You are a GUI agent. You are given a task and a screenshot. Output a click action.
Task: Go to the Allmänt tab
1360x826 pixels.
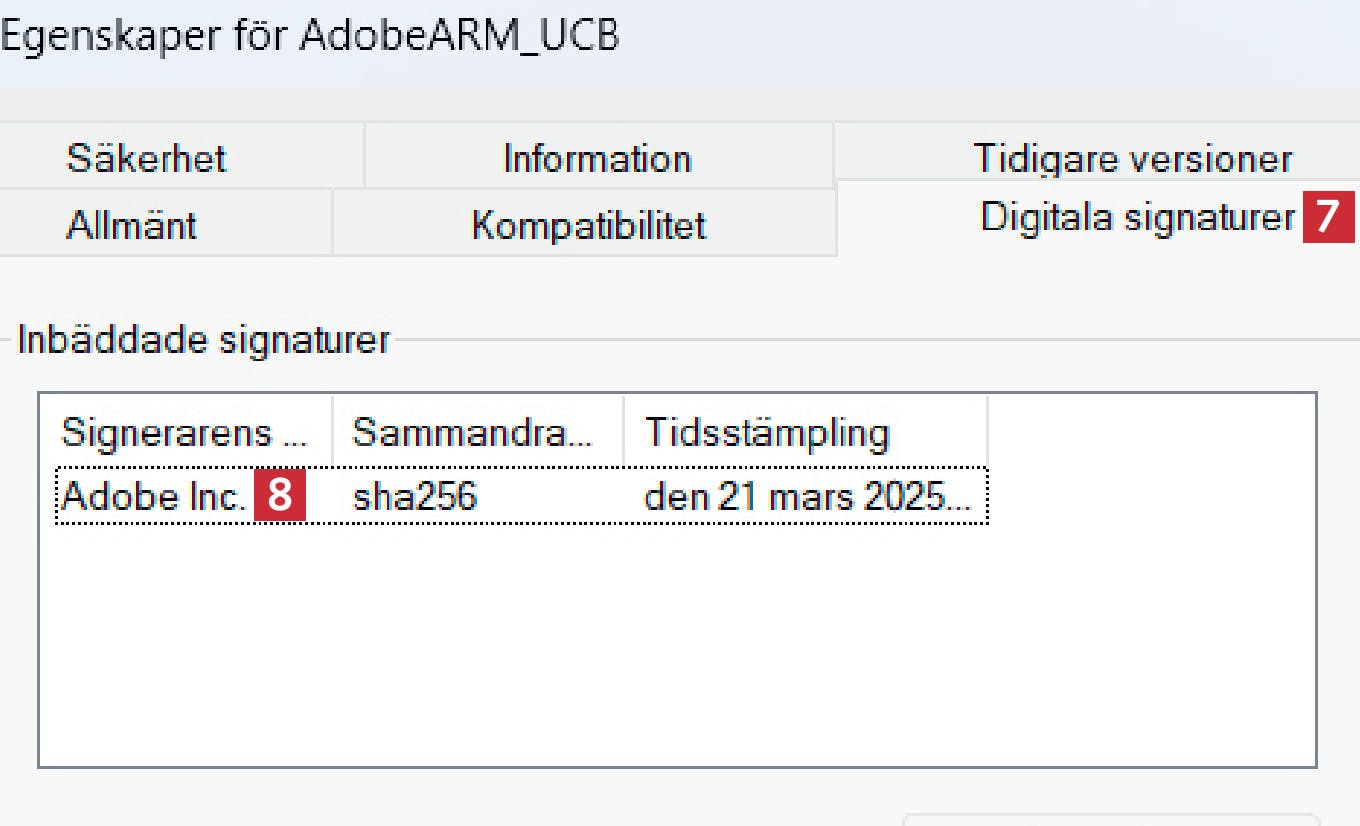131,225
